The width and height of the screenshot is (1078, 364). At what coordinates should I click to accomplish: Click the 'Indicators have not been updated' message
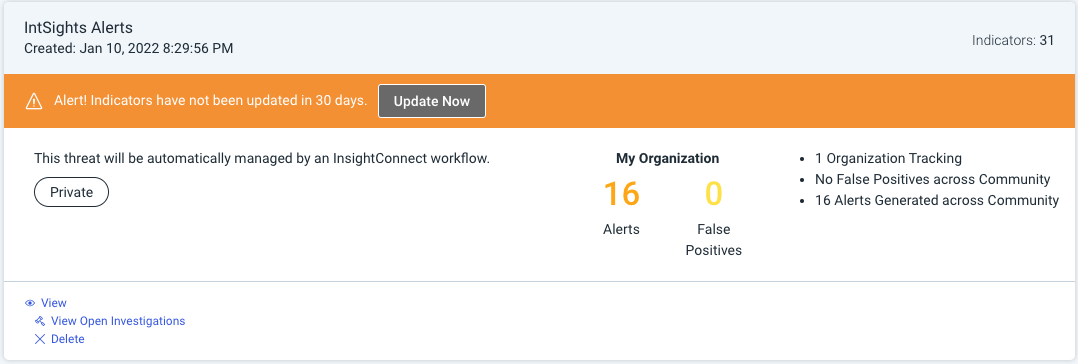[210, 101]
